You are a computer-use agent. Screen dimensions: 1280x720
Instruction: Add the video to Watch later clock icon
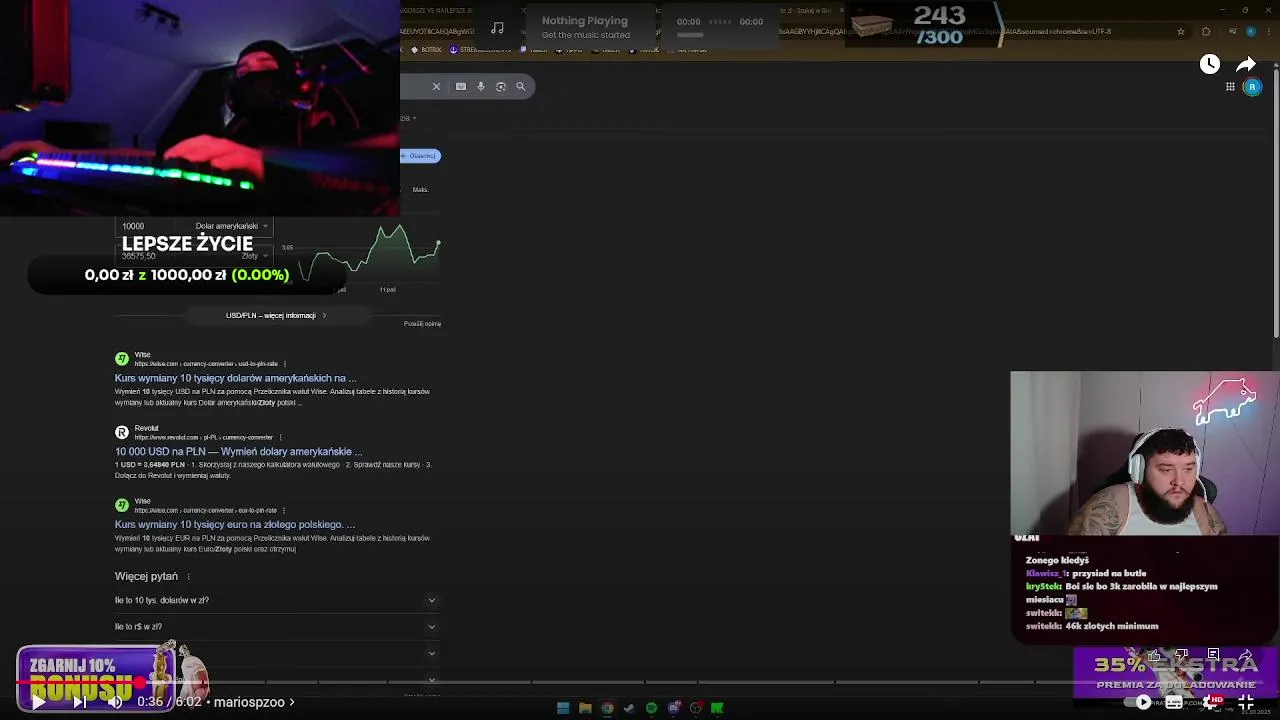[x=1210, y=64]
